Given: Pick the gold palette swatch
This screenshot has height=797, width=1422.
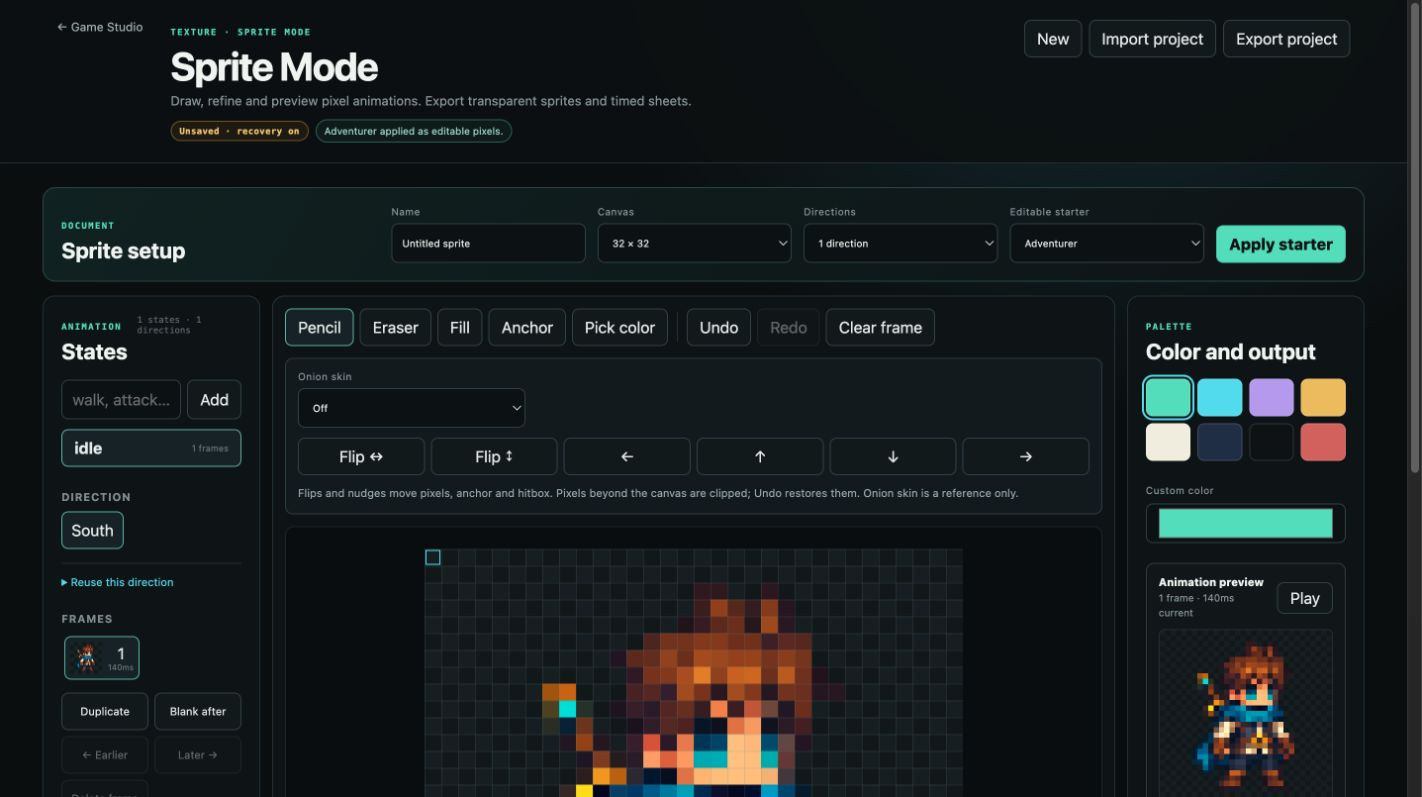Looking at the screenshot, I should (1323, 397).
